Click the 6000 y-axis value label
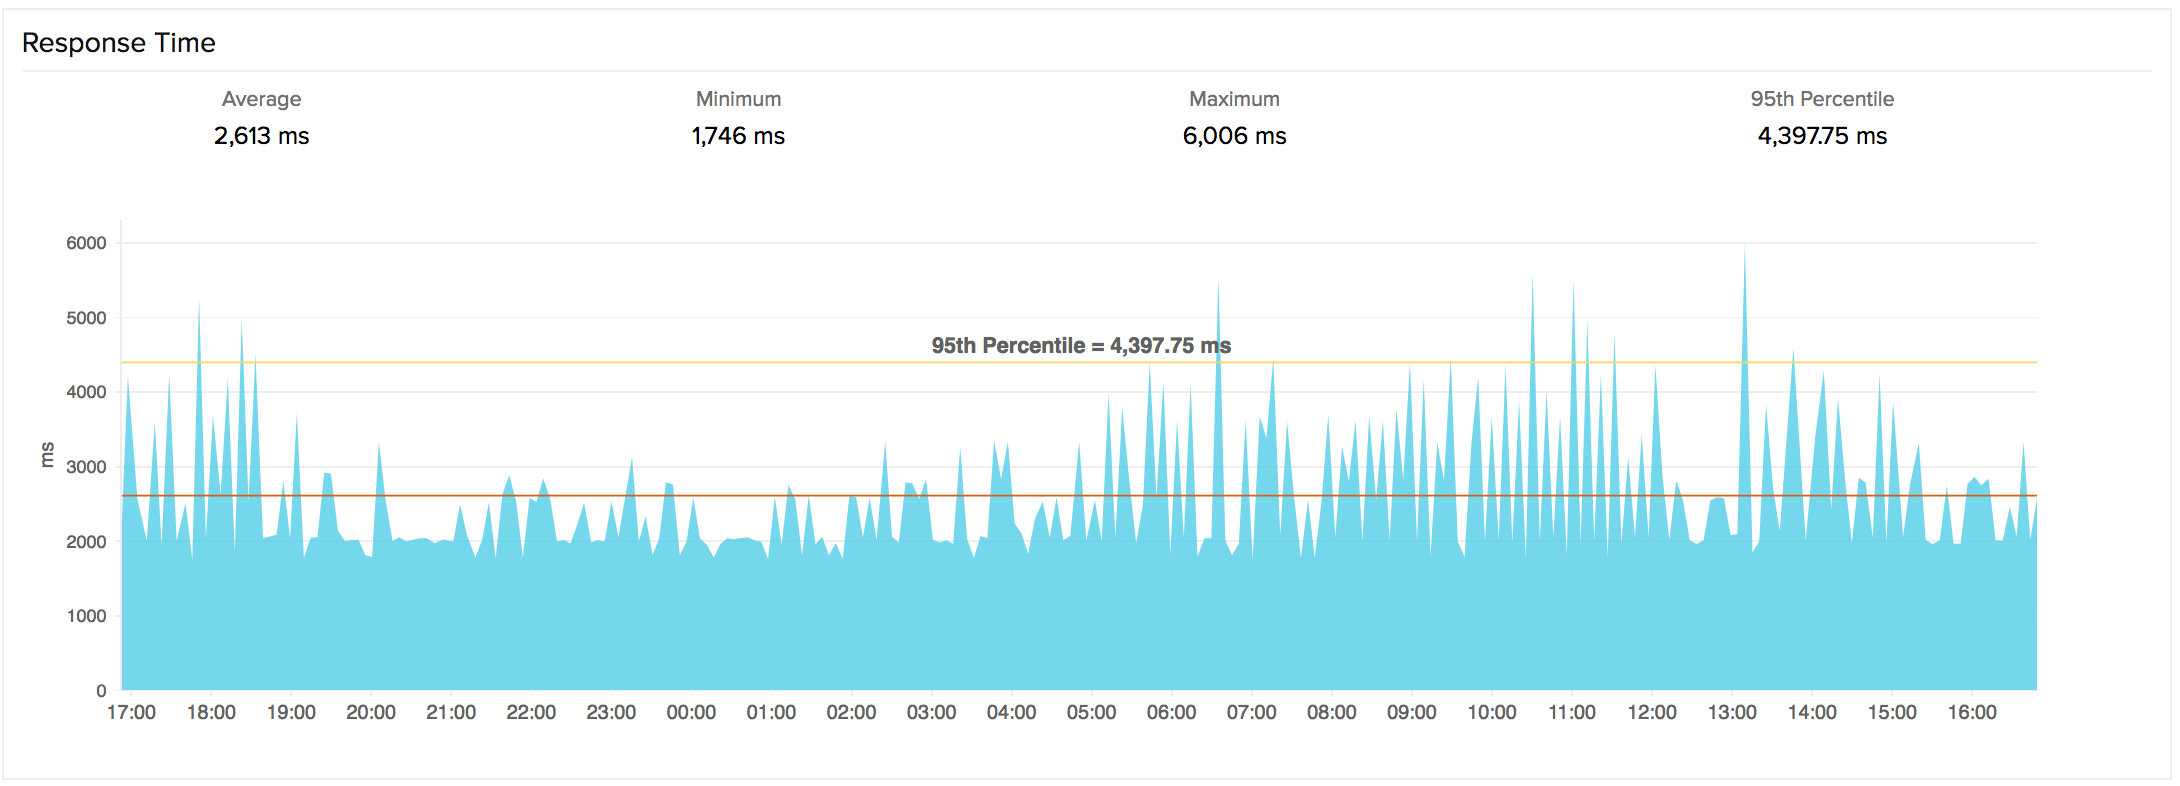Screen dimensions: 2180x786 tap(86, 243)
